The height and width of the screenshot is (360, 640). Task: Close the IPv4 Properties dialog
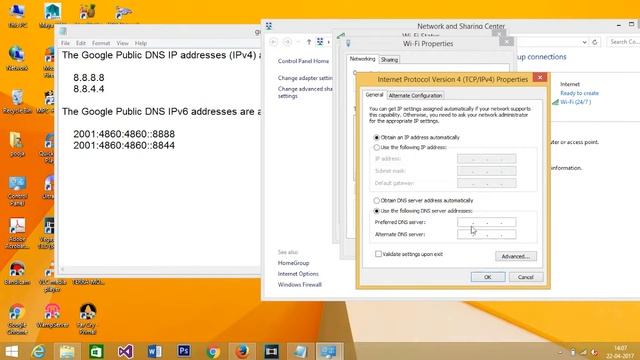tap(540, 78)
